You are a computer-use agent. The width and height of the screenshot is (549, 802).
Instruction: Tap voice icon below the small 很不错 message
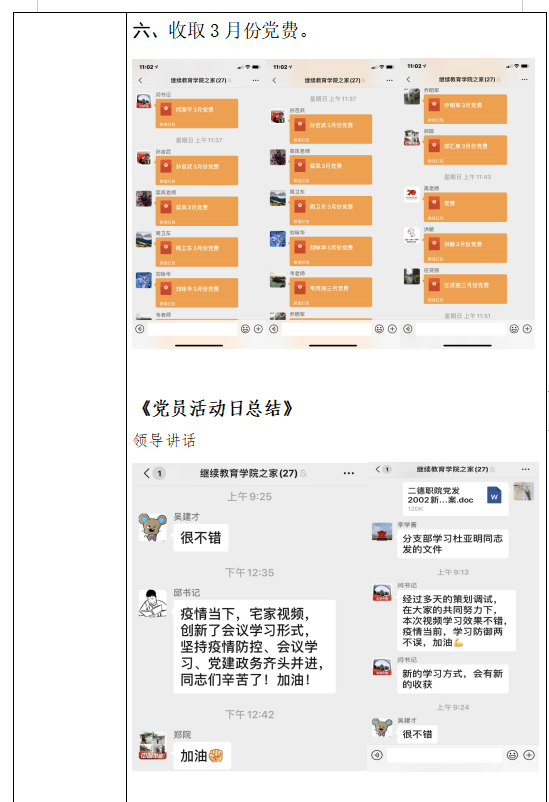[x=377, y=755]
